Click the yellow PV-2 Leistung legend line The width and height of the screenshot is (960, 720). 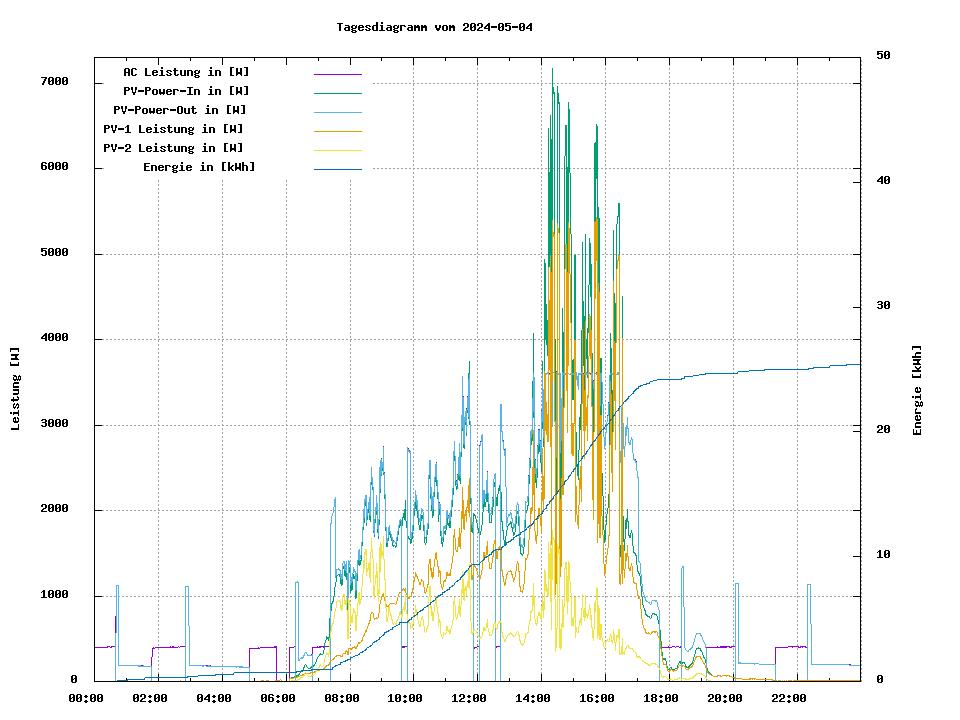pos(337,149)
